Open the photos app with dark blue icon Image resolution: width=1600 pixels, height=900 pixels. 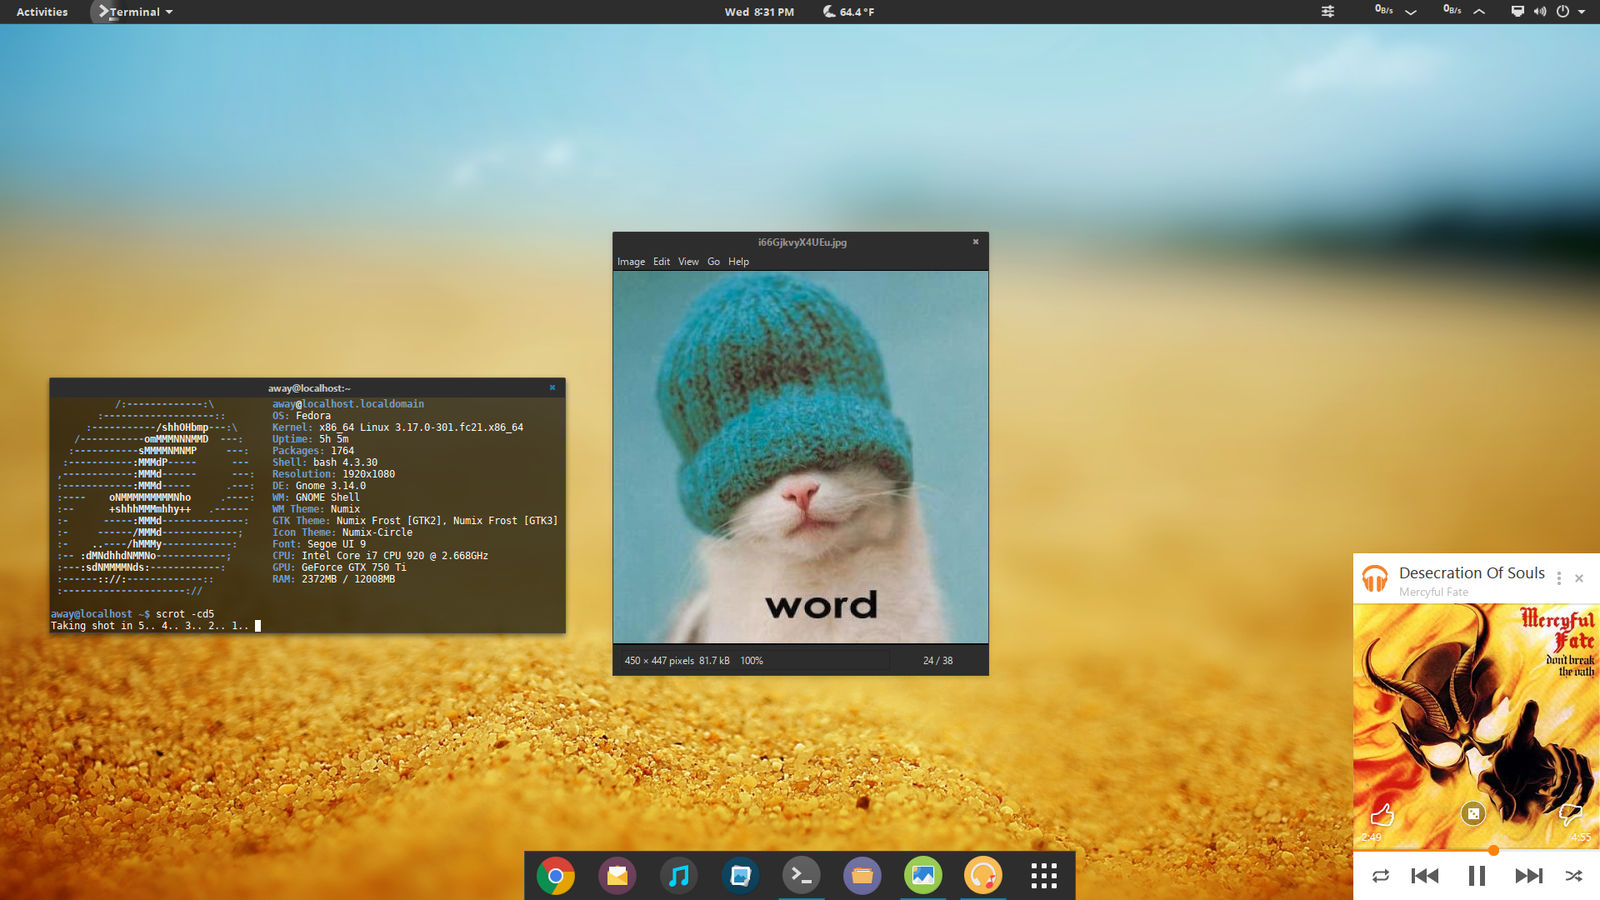pyautogui.click(x=740, y=876)
